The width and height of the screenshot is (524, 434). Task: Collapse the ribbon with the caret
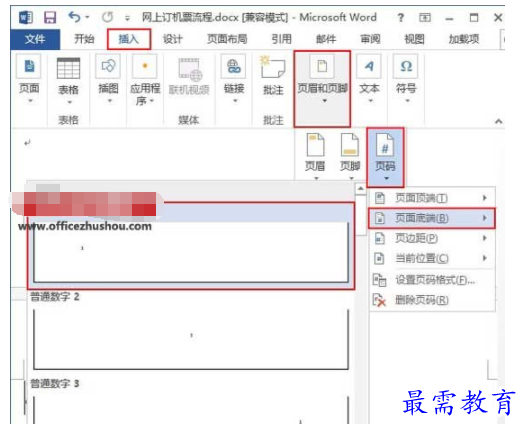tap(498, 121)
